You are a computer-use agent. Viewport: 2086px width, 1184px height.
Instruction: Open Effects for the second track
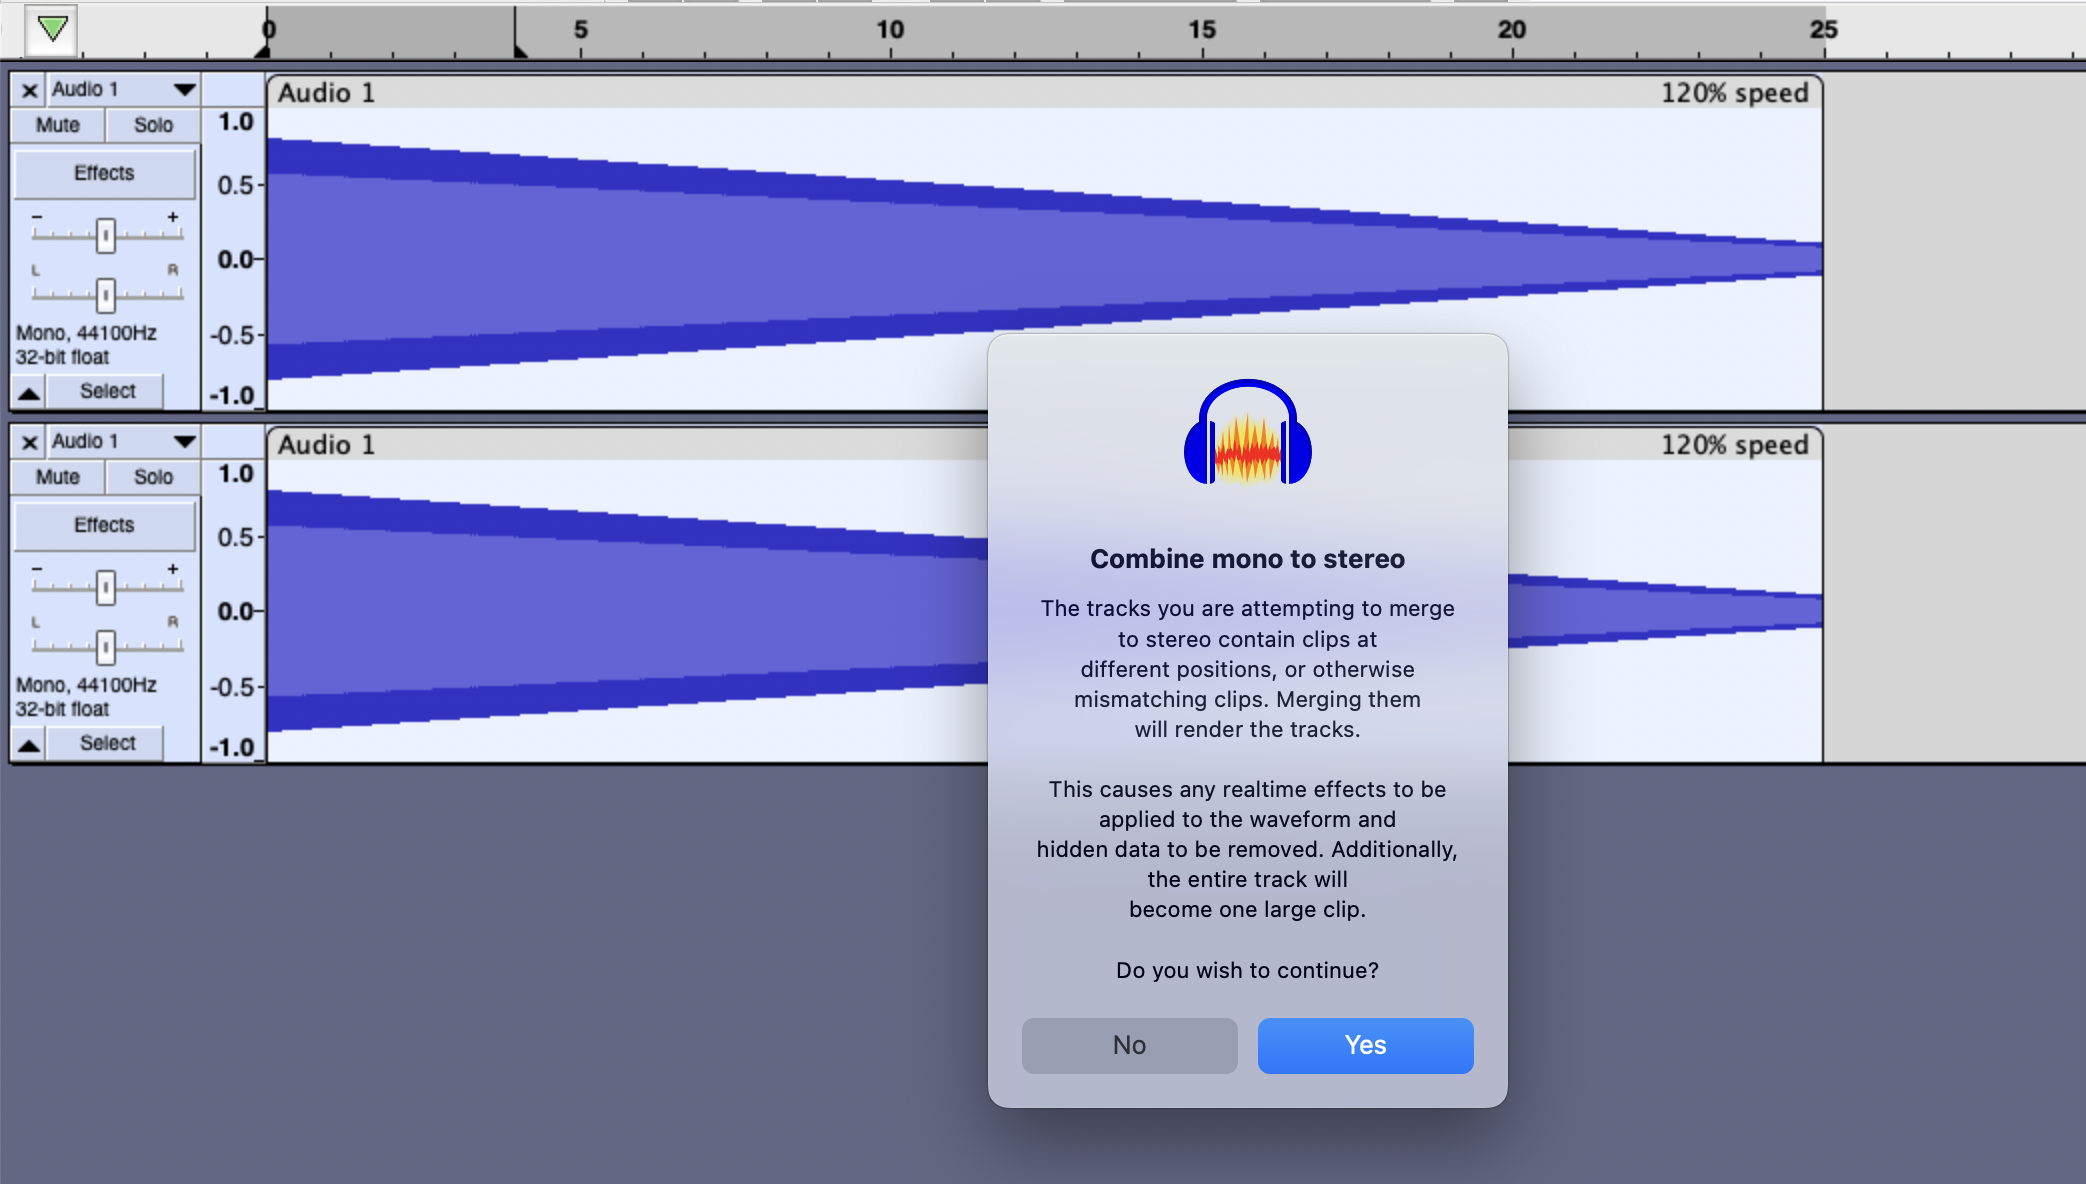(104, 525)
